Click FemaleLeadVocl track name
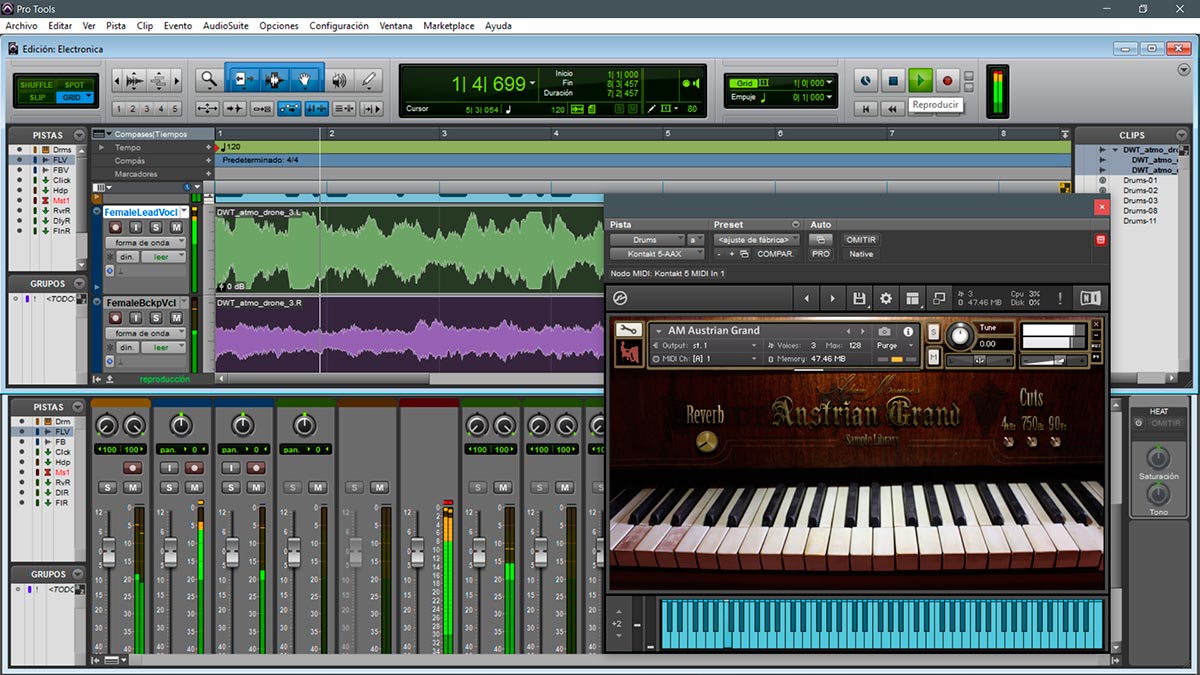 (141, 212)
